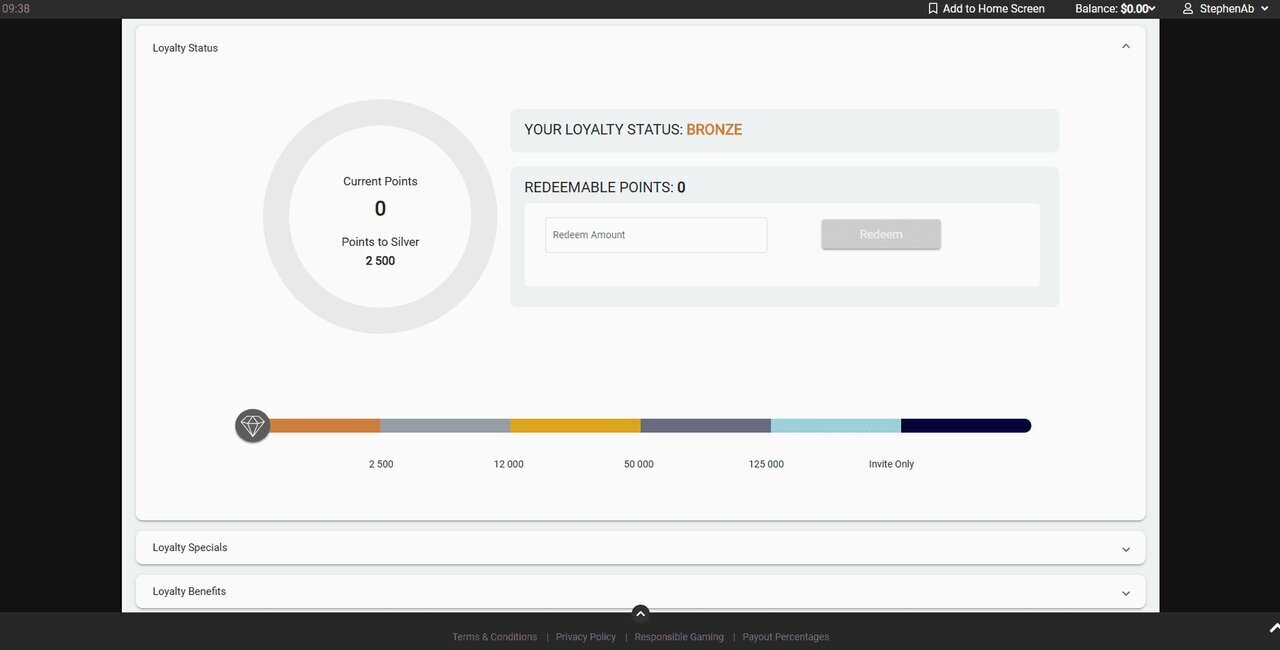Image resolution: width=1280 pixels, height=650 pixels.
Task: Click the Redeem Amount input field
Action: tap(656, 235)
